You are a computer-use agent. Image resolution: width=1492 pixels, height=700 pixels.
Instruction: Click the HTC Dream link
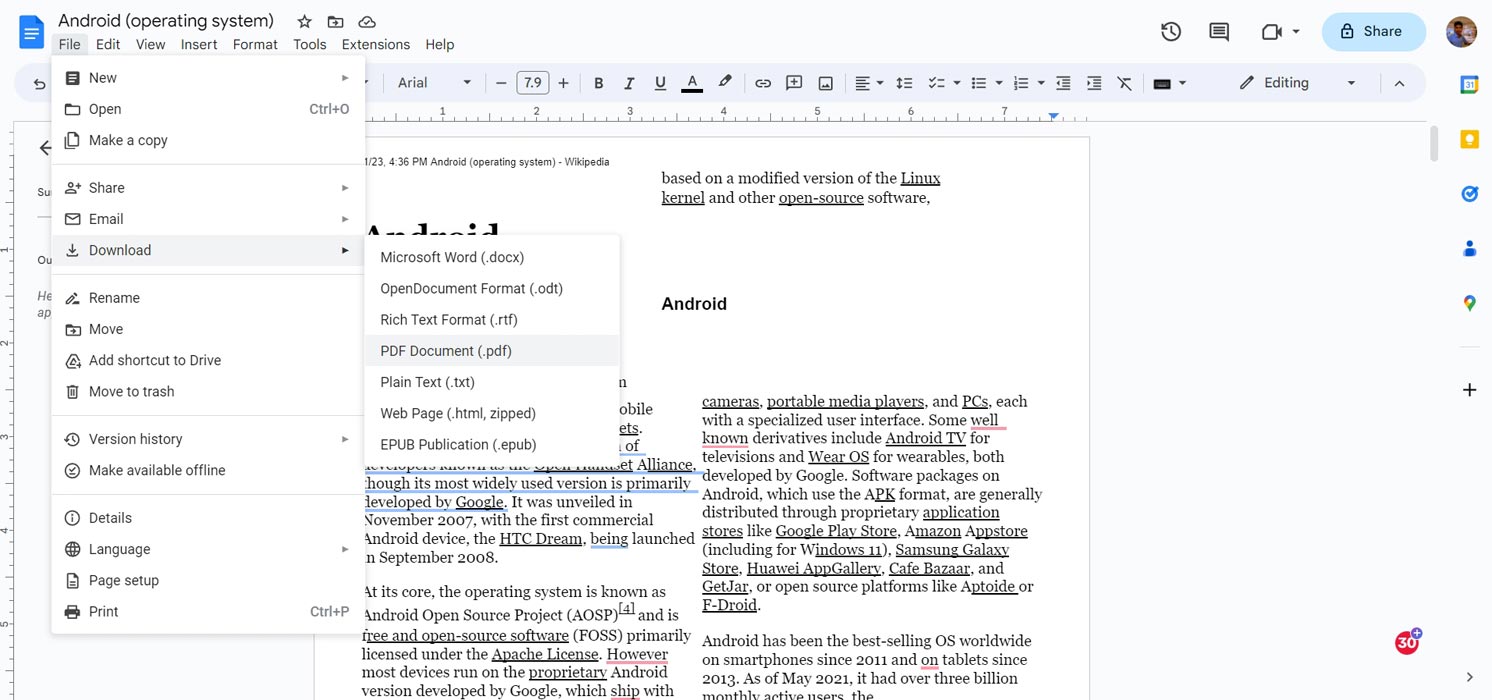(541, 538)
